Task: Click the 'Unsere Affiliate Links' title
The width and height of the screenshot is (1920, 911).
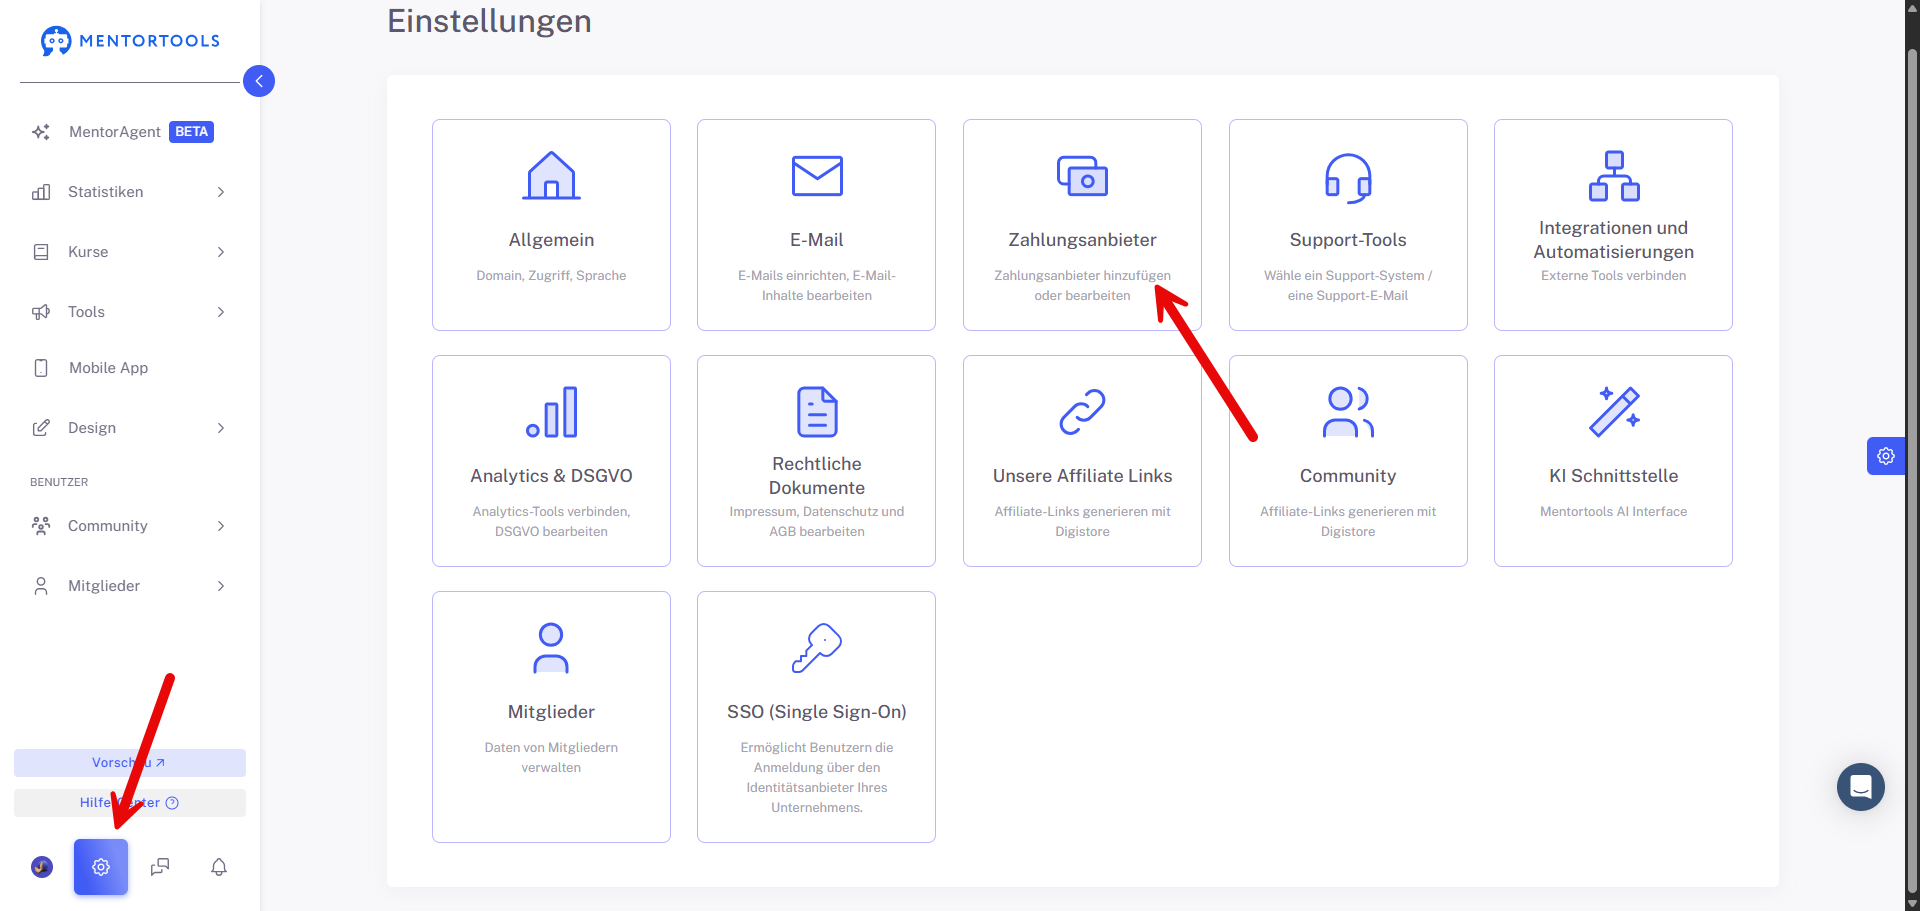Action: 1082,476
